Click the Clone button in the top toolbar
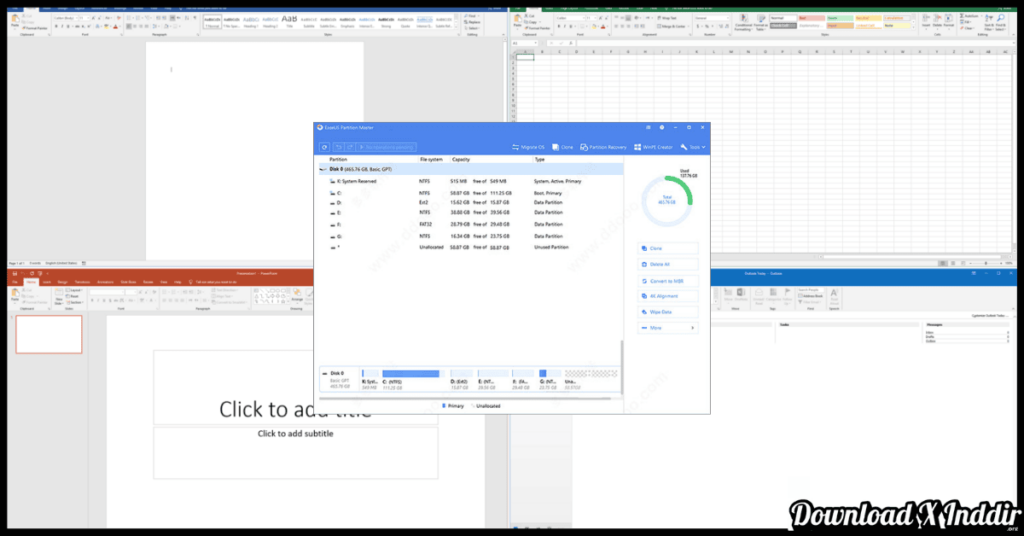The image size is (1024, 536). point(562,147)
